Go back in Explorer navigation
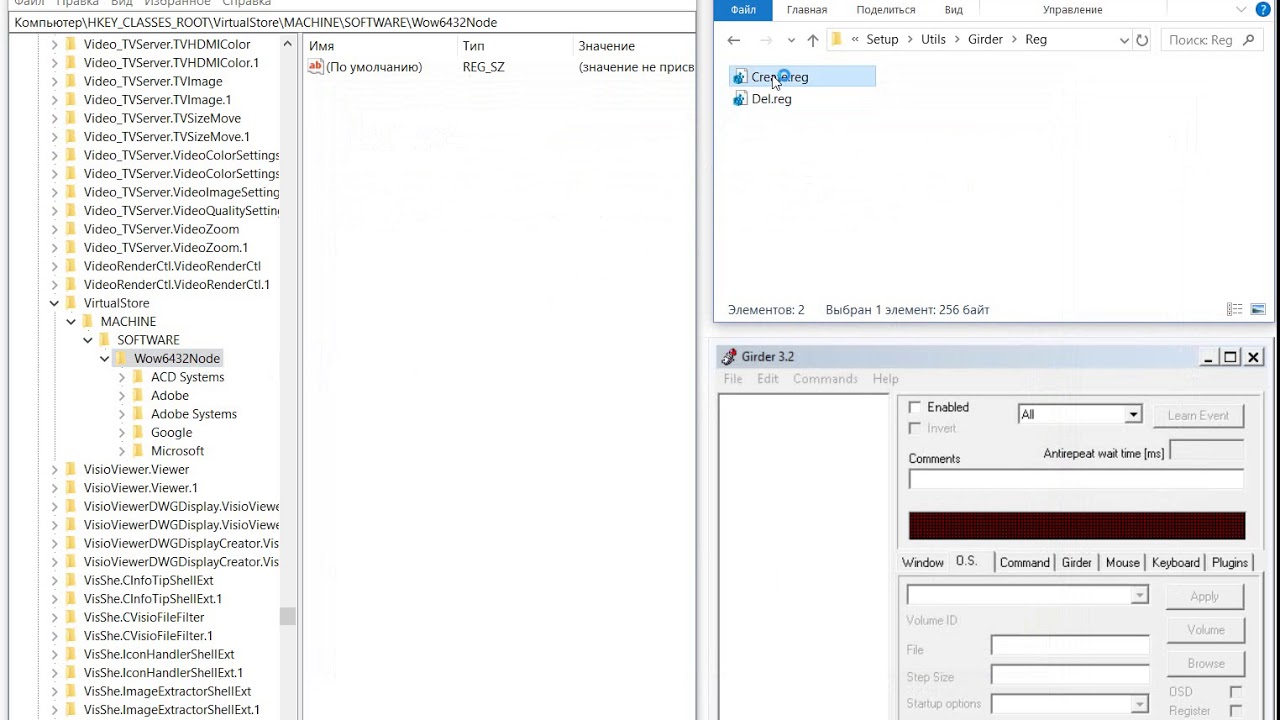 [734, 40]
